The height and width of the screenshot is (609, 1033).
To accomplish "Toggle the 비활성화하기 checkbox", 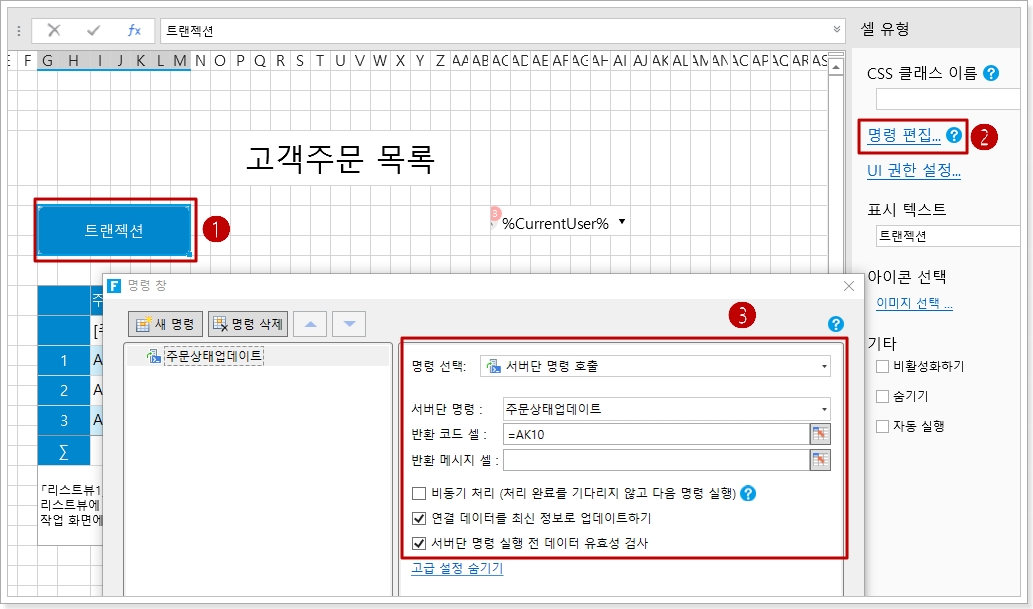I will click(x=882, y=367).
